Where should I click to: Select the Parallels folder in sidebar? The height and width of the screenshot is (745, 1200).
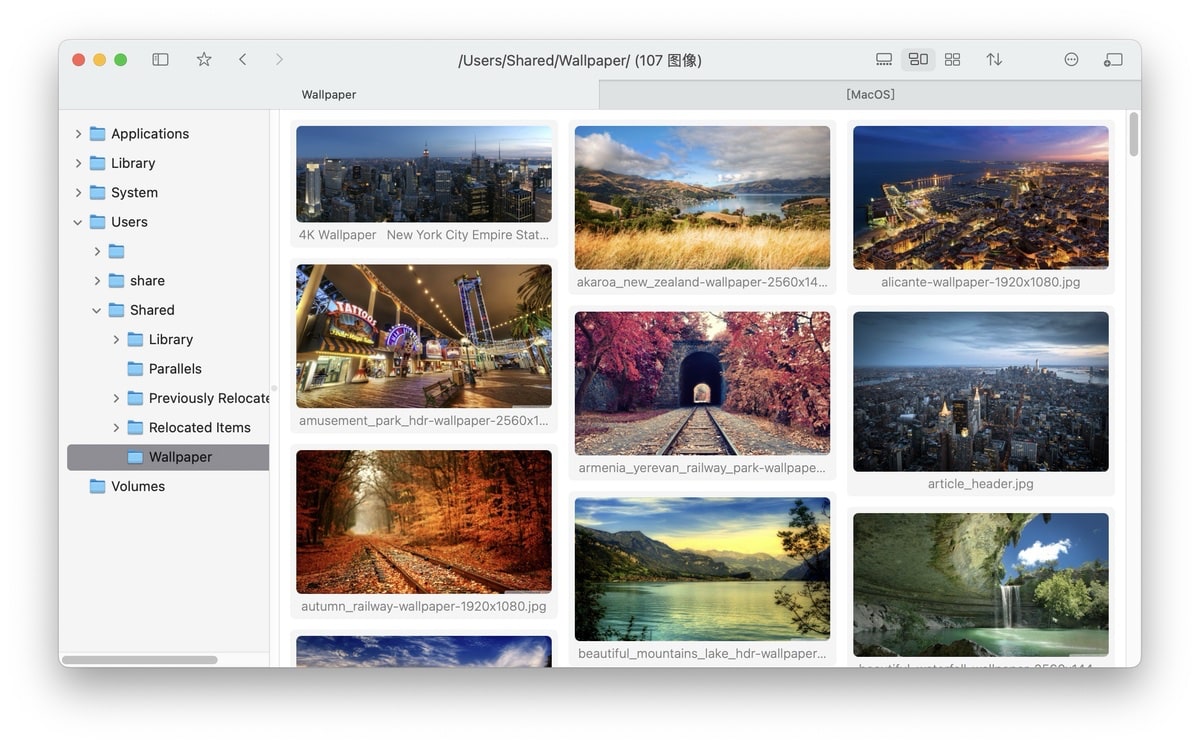click(176, 368)
